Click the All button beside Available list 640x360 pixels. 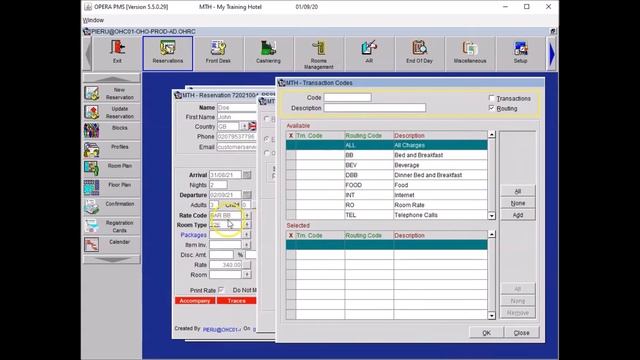518,191
